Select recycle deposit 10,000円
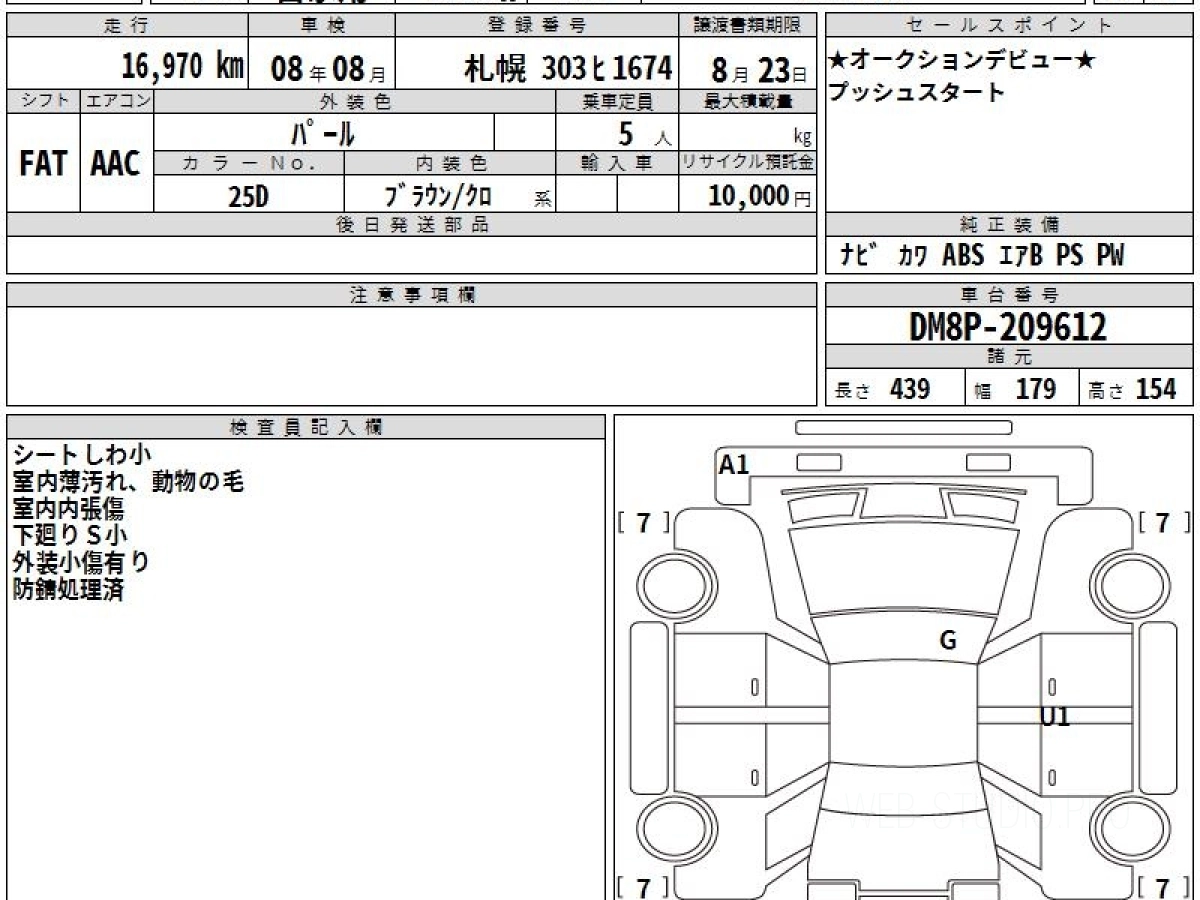 pos(759,196)
